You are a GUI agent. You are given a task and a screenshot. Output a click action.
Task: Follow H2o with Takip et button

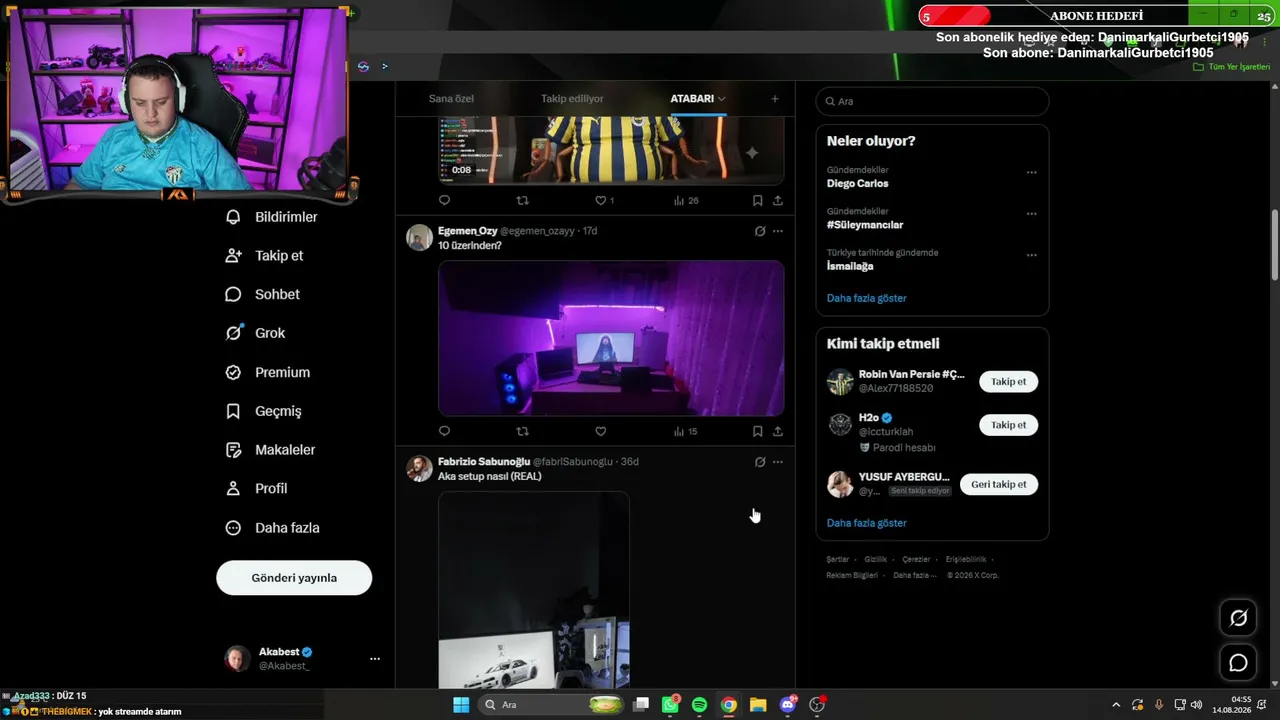click(x=1008, y=425)
